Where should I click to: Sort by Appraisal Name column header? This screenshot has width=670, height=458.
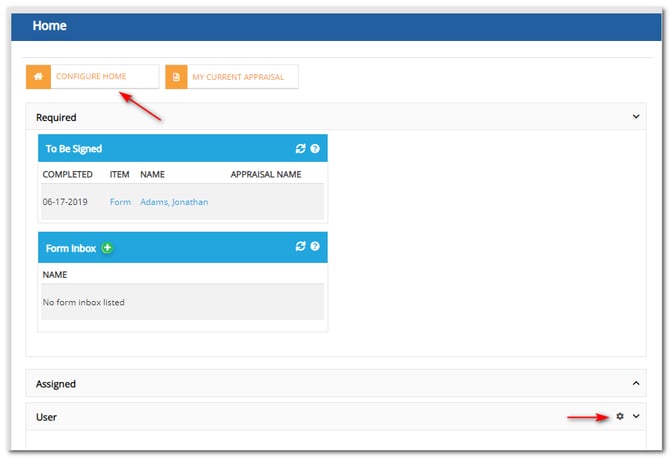265,174
